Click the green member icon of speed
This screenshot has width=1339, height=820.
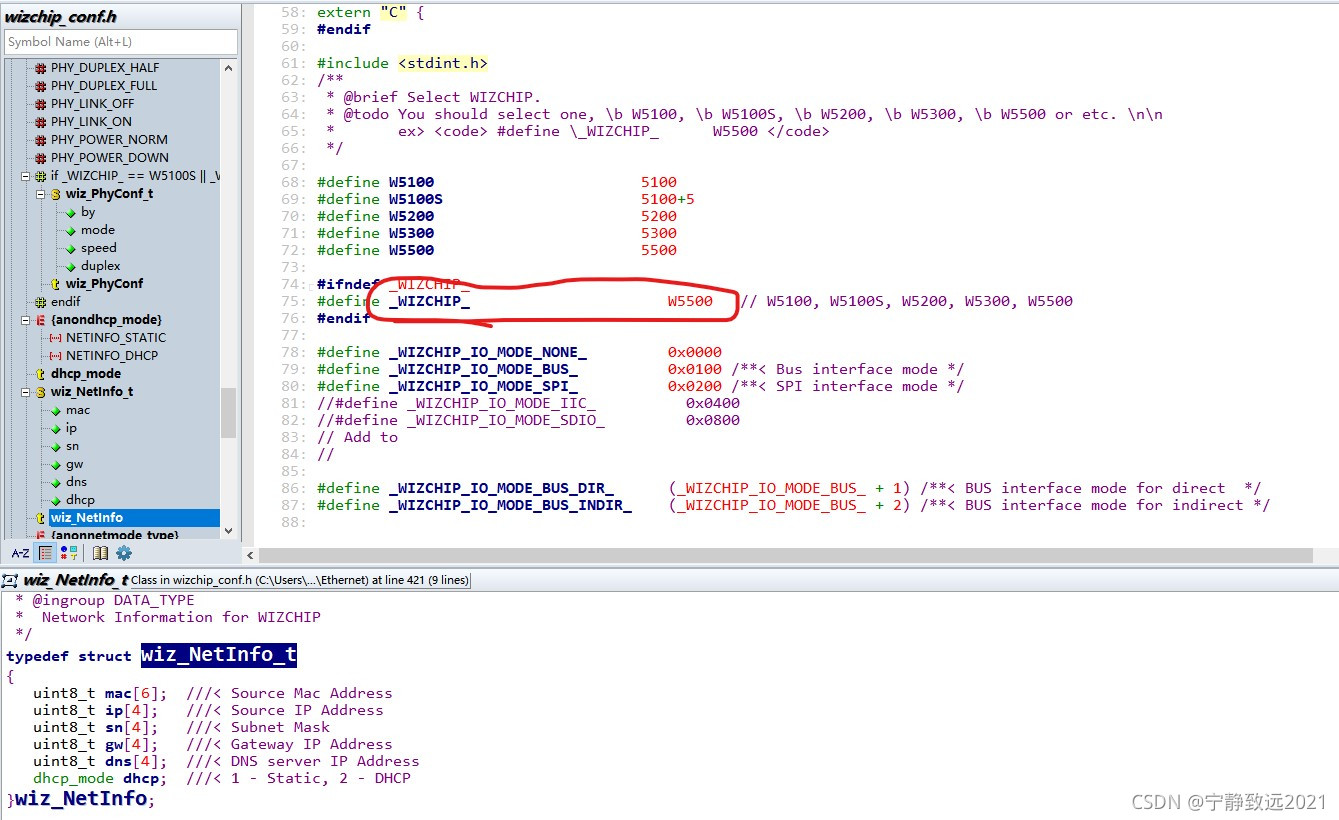tap(71, 248)
